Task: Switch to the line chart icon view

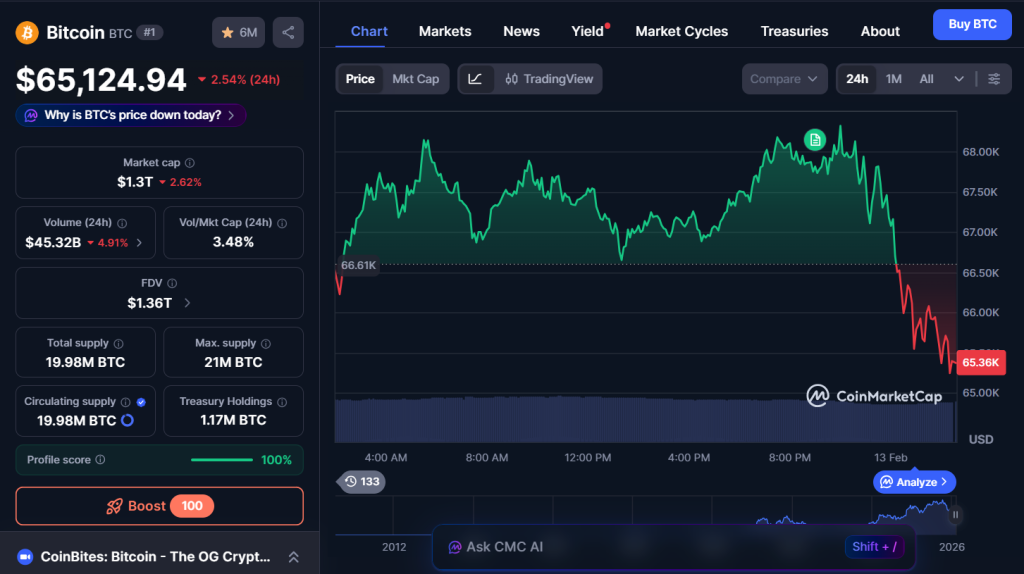Action: (475, 79)
